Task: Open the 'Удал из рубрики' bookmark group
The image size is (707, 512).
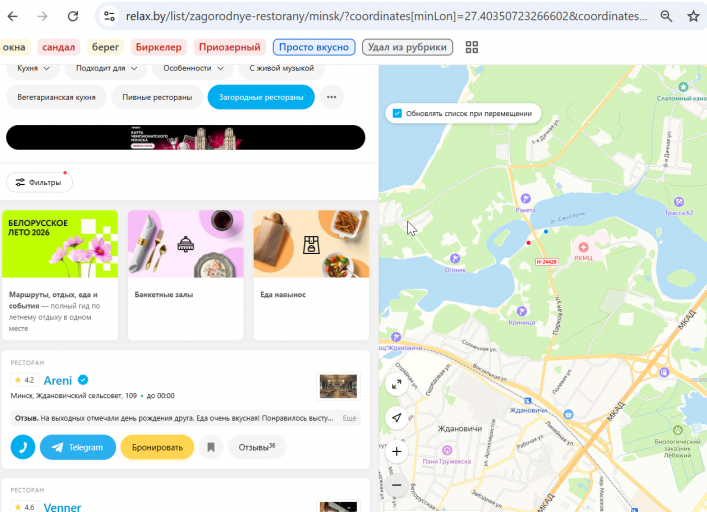Action: [x=407, y=47]
